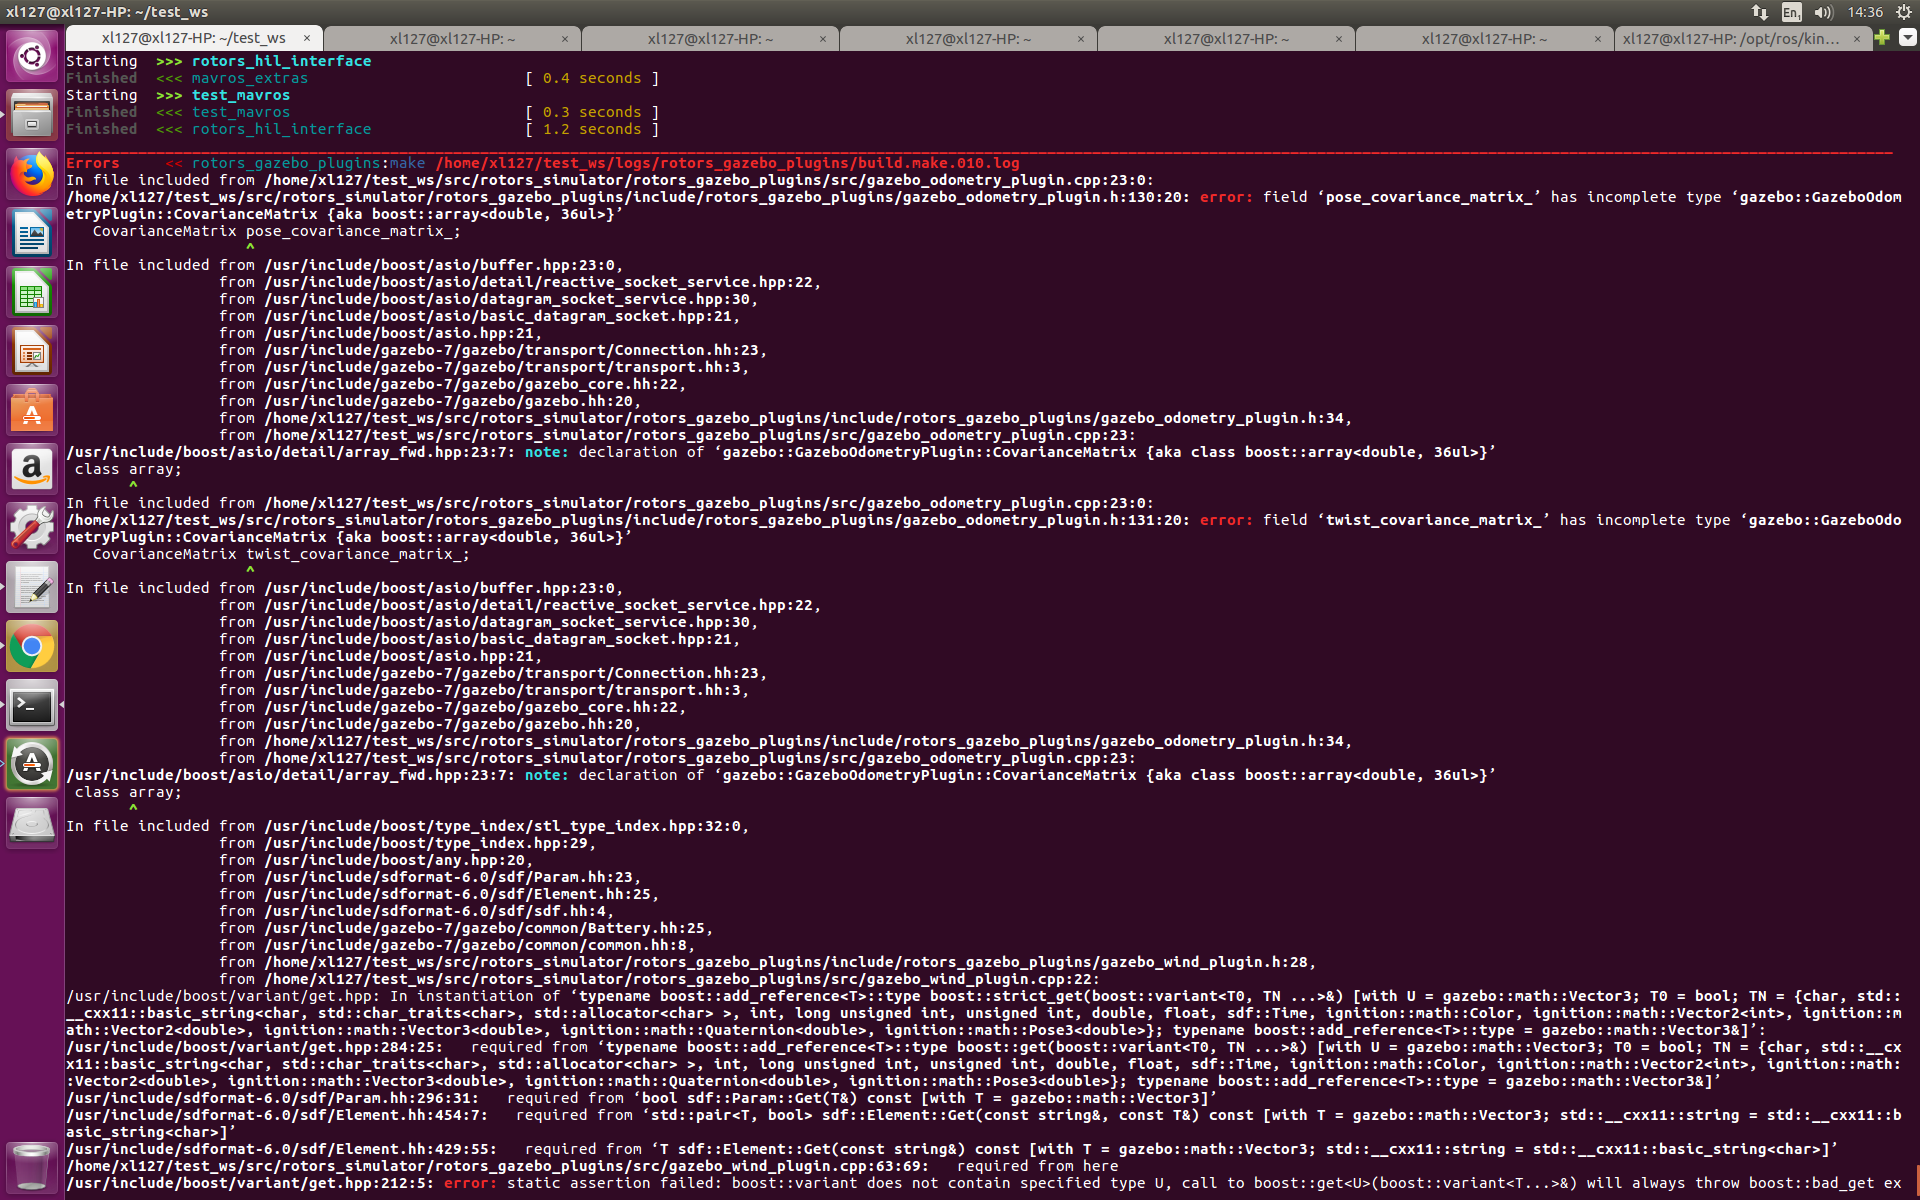This screenshot has height=1200, width=1920.
Task: Open System Settings via the wrench icon
Action: [32, 527]
